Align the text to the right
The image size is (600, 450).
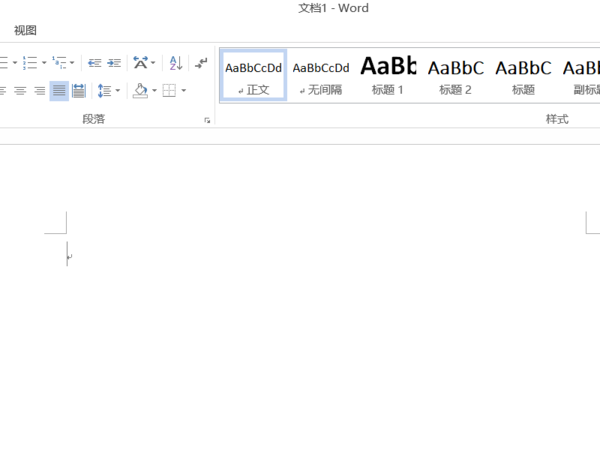click(39, 91)
